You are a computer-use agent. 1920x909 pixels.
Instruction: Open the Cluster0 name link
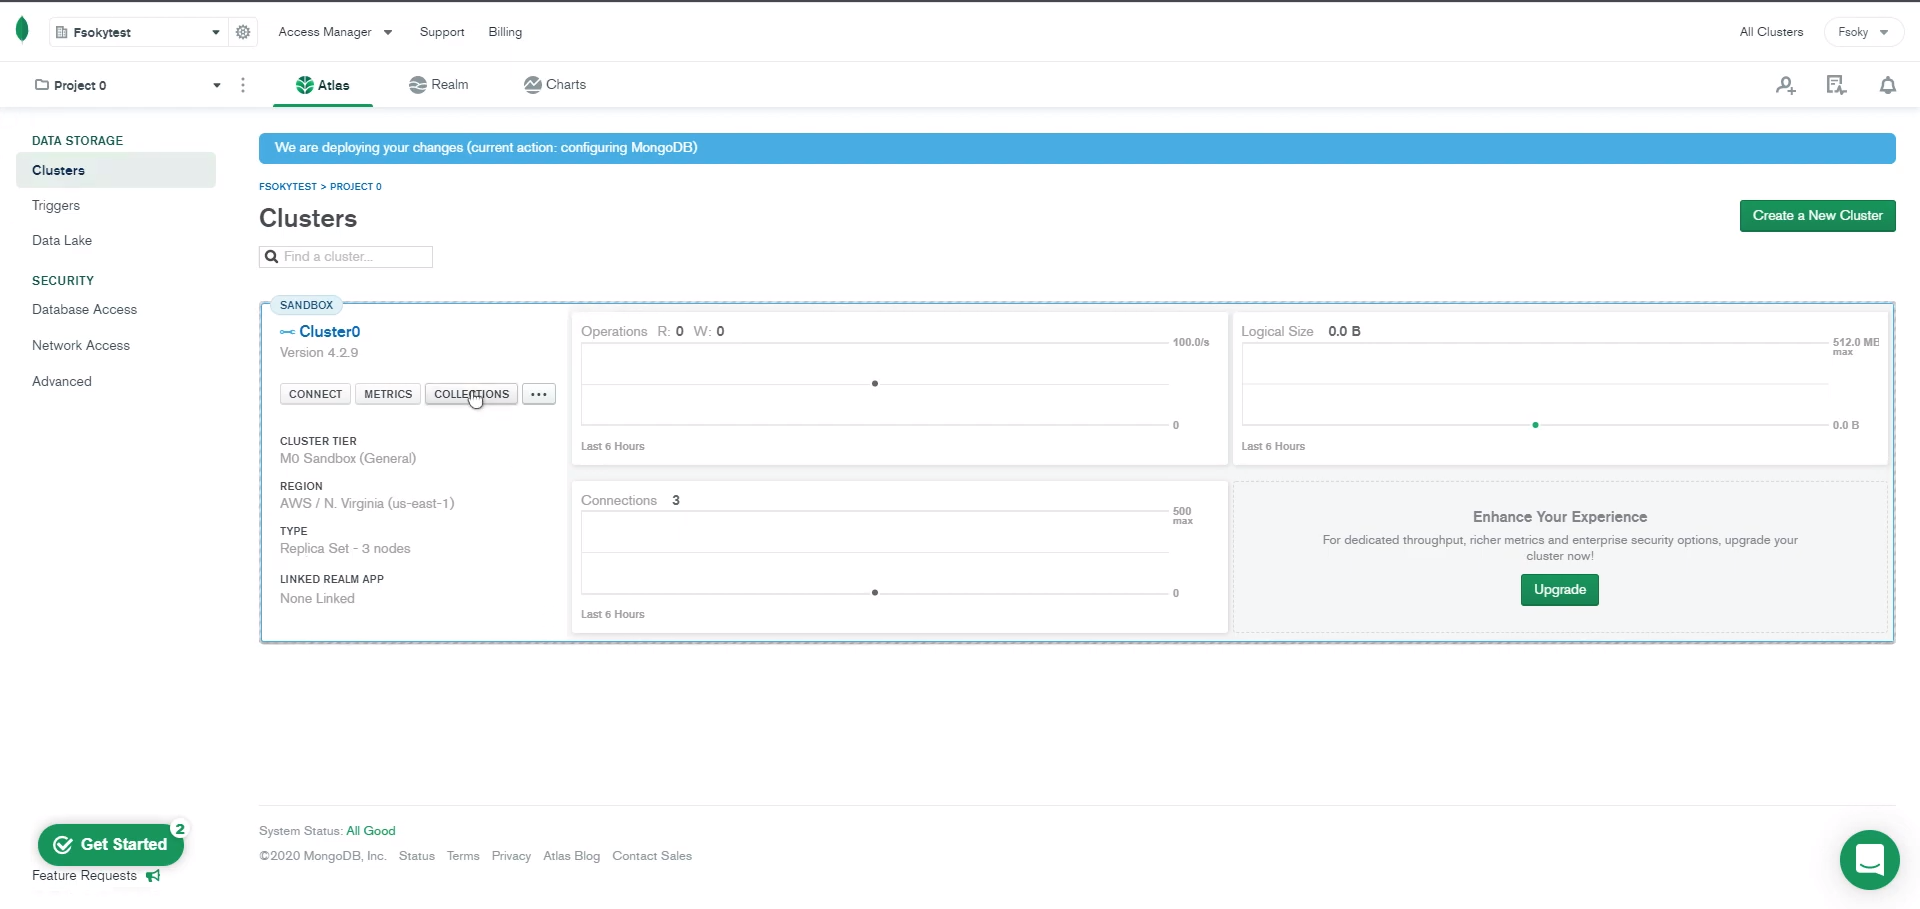coord(330,332)
